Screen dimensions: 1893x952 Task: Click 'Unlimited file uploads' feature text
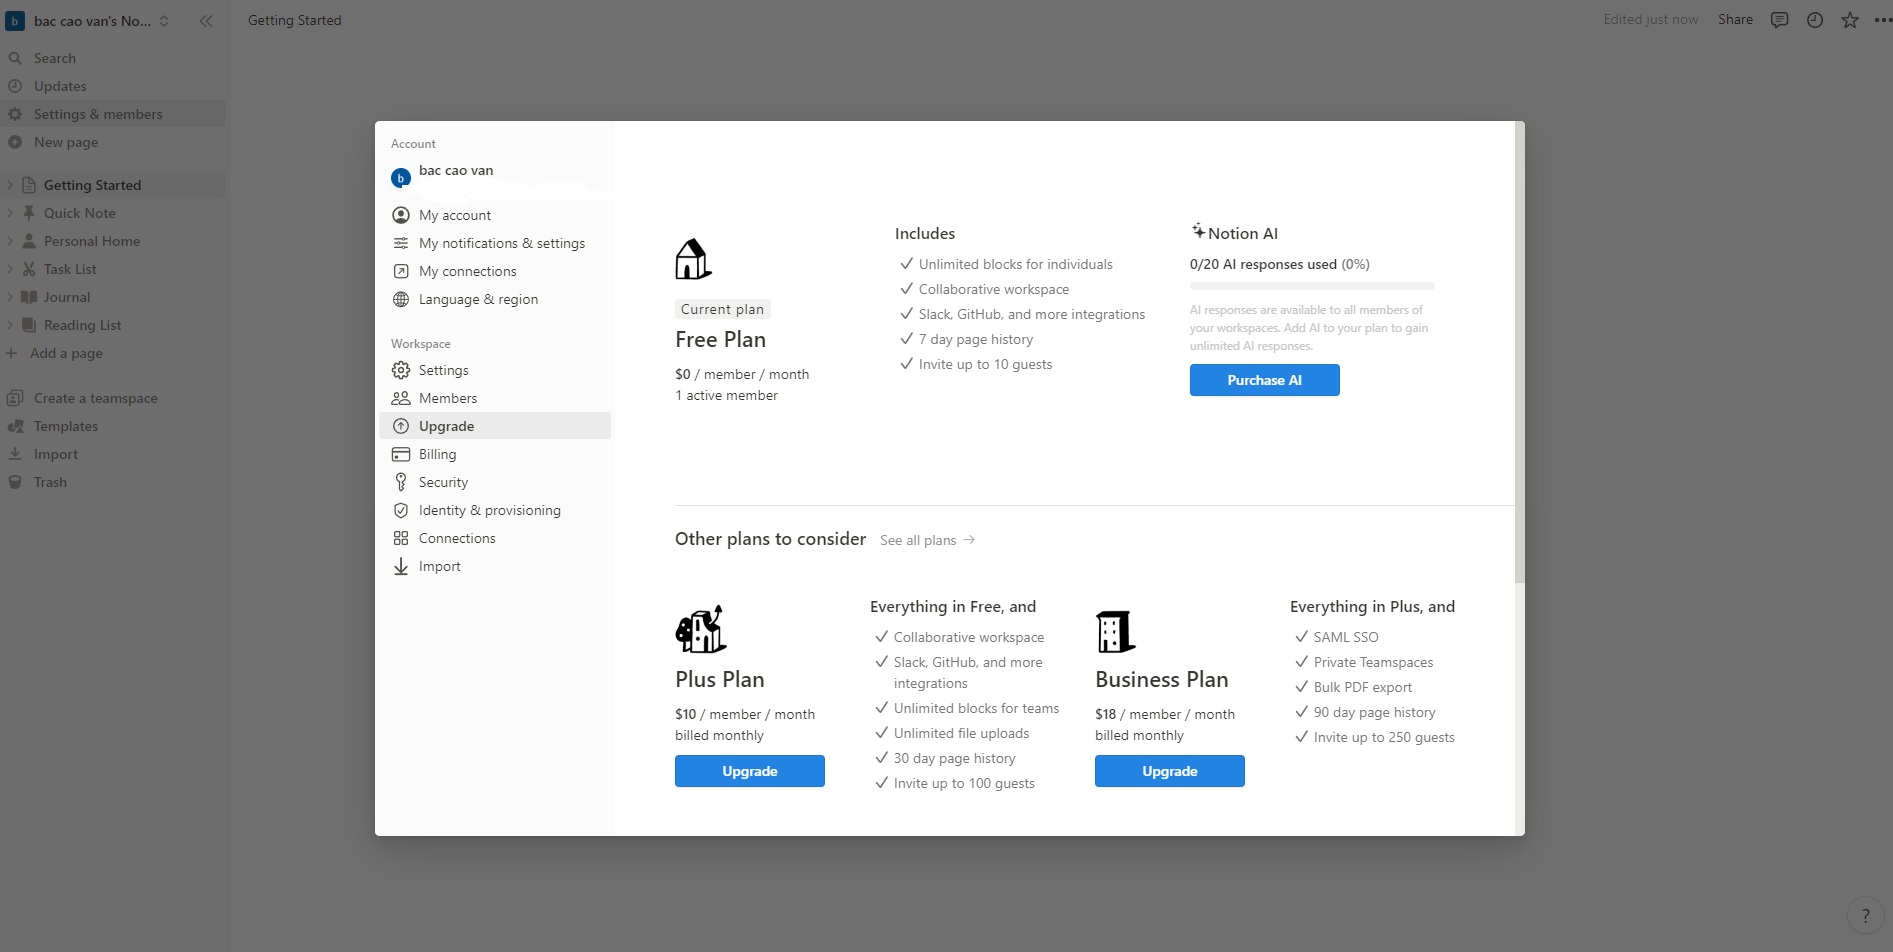click(x=961, y=733)
